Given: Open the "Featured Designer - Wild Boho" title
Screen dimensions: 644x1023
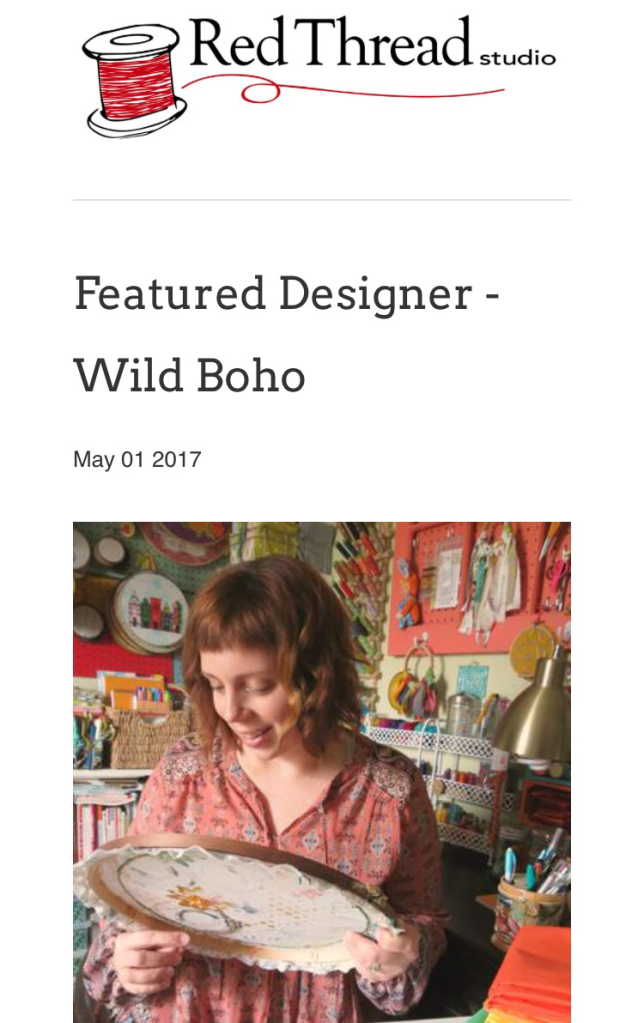Looking at the screenshot, I should [287, 294].
